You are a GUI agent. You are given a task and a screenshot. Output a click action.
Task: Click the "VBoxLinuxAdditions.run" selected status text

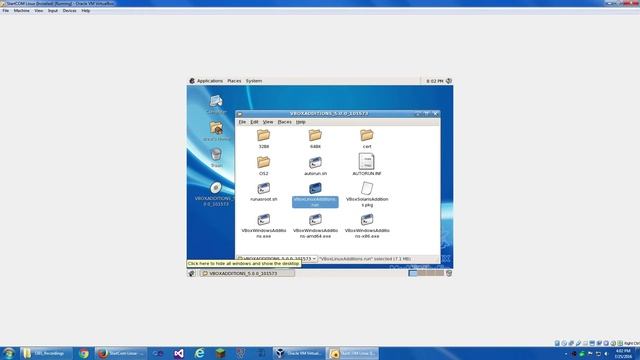364,259
